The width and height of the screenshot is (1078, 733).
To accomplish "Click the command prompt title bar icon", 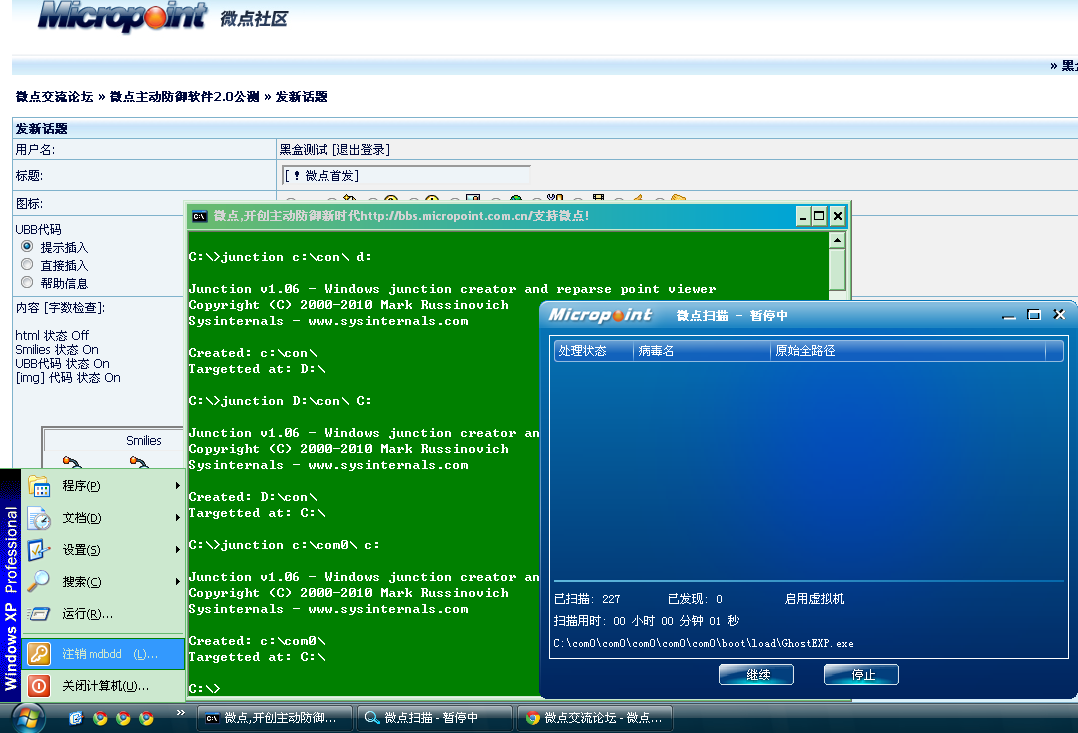I will point(199,217).
